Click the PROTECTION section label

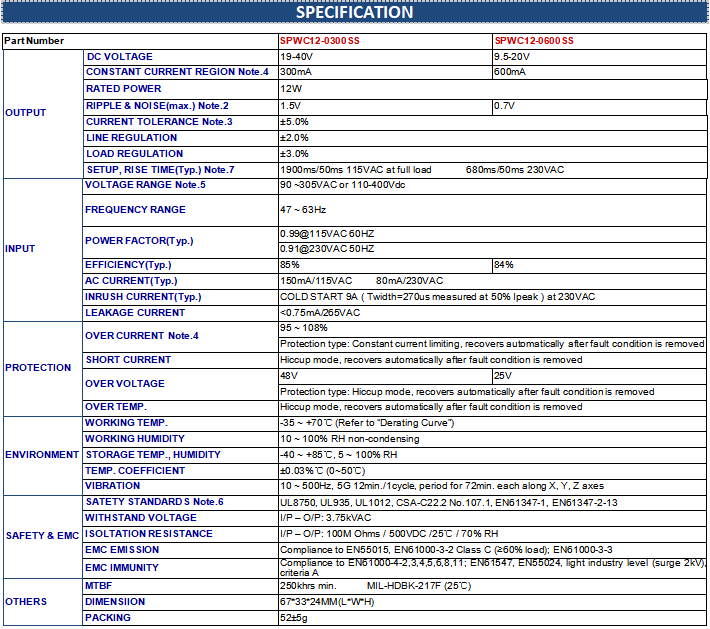coord(38,368)
